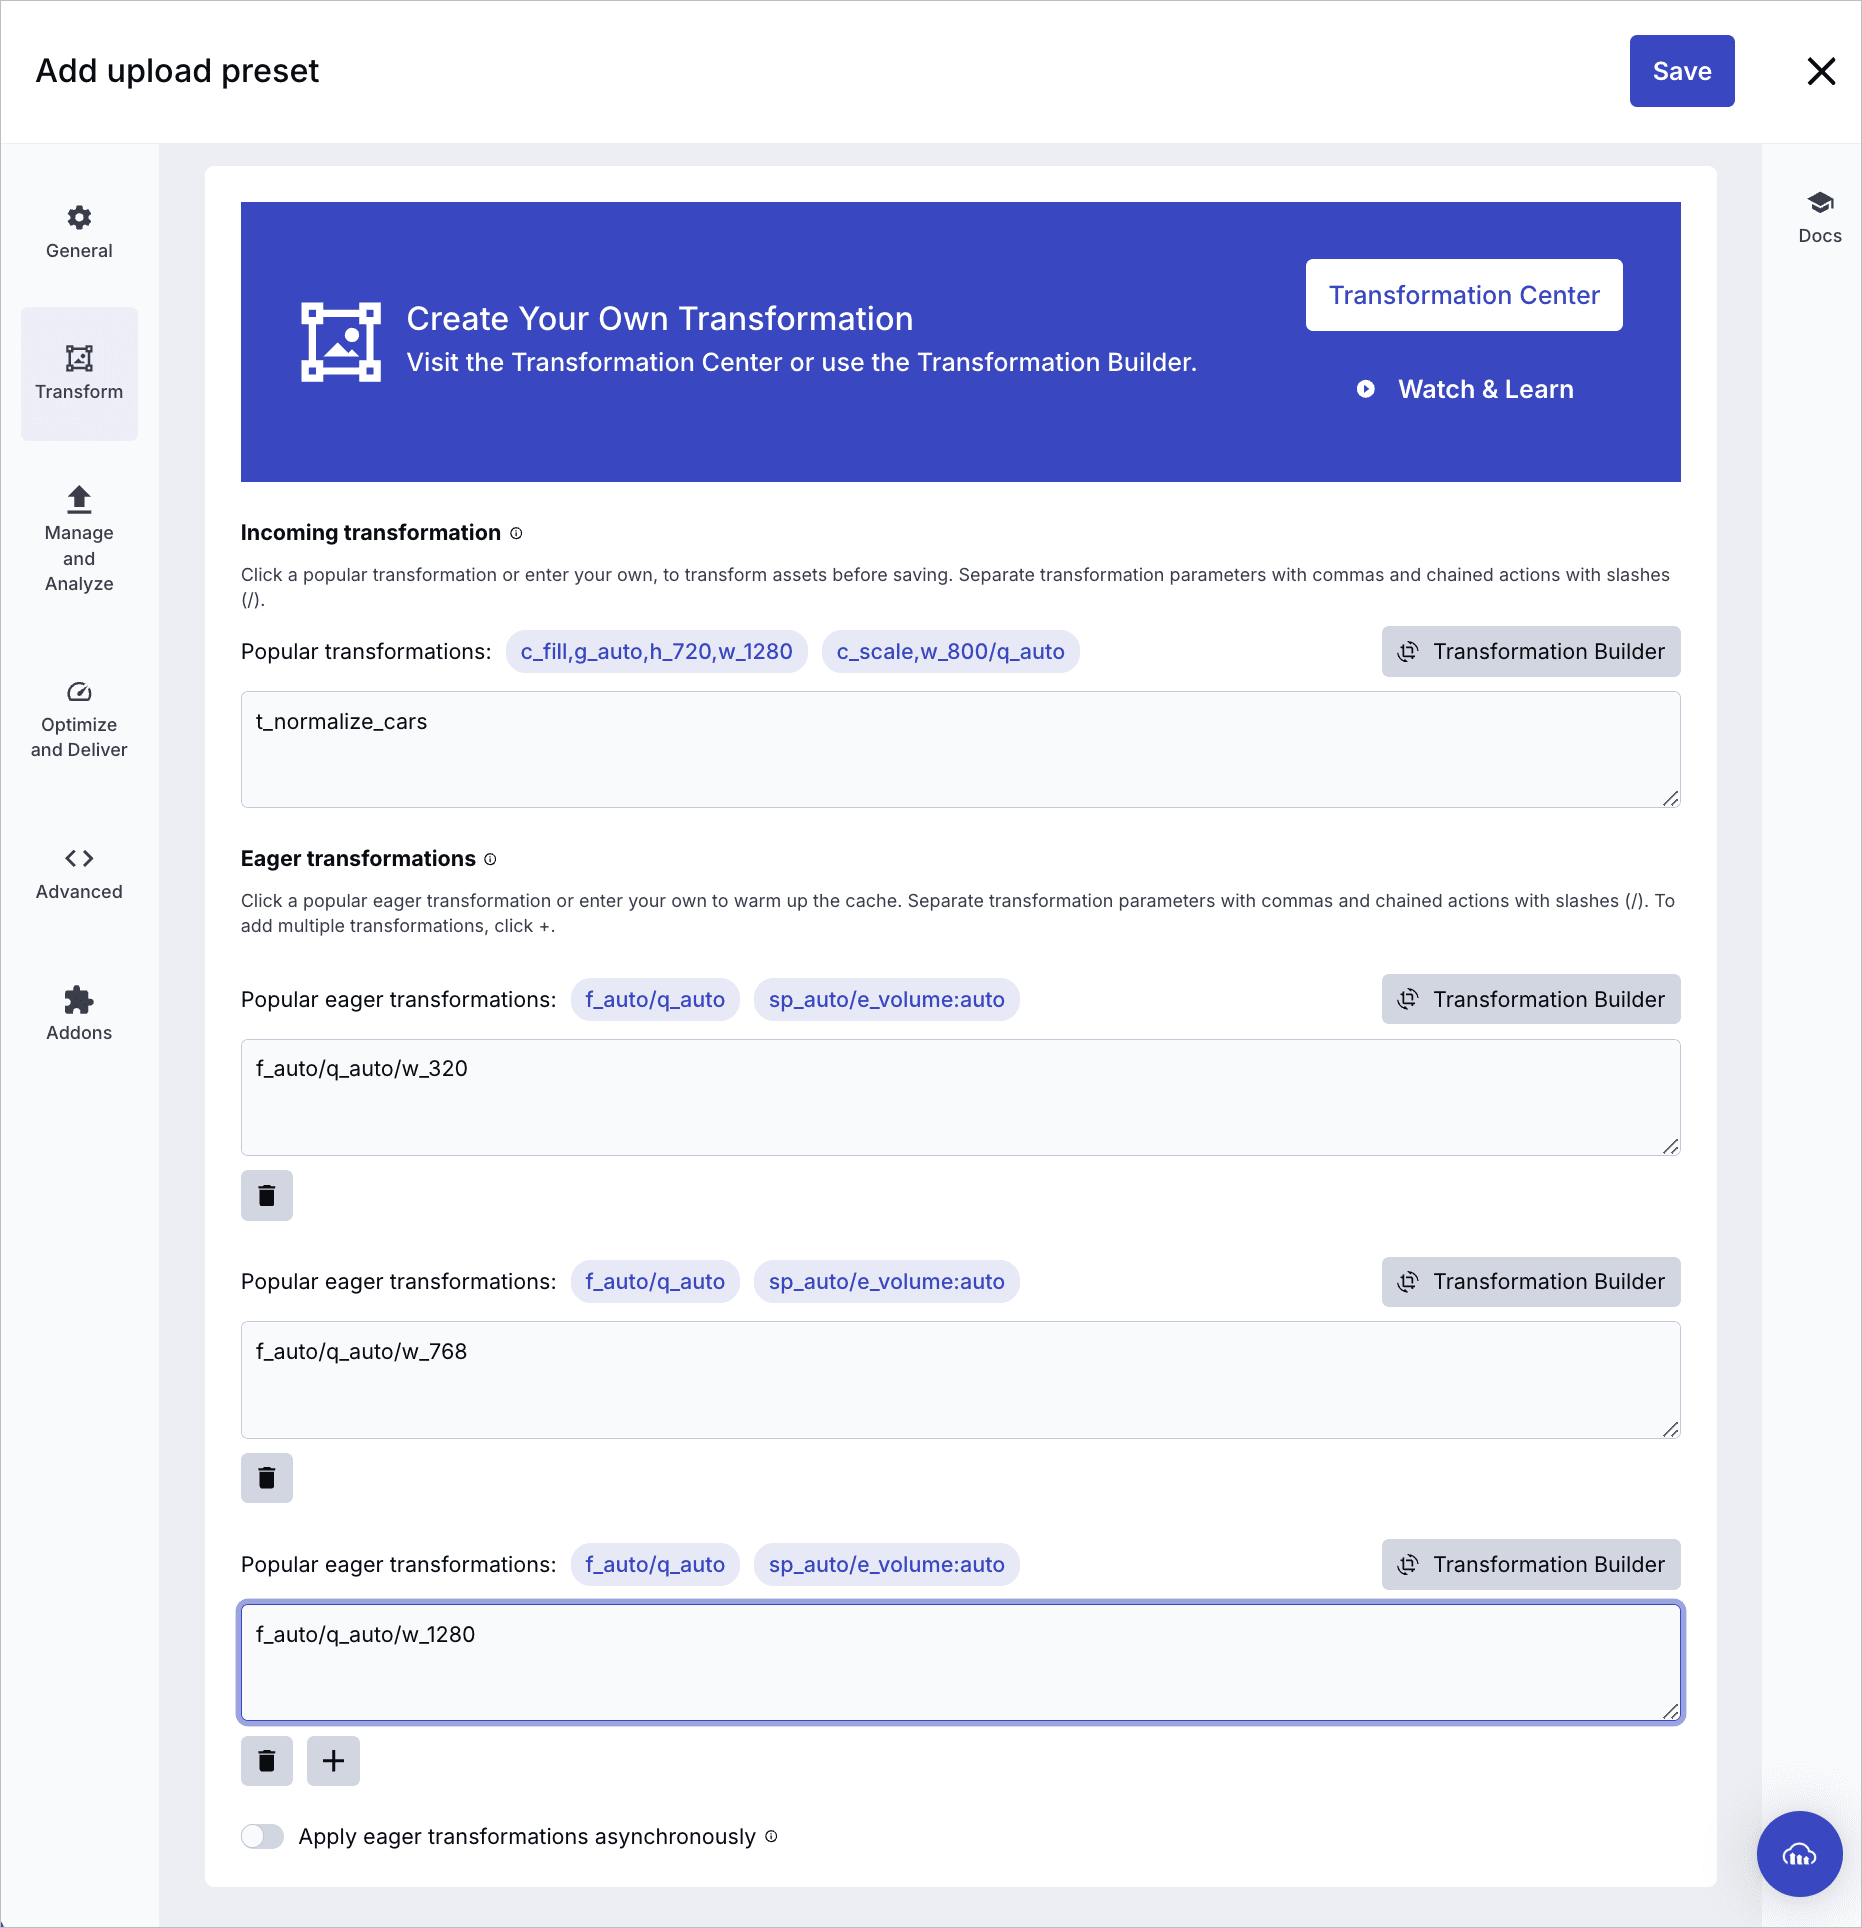This screenshot has width=1862, height=1928.
Task: Open the Manage and Analyze section
Action: [78, 540]
